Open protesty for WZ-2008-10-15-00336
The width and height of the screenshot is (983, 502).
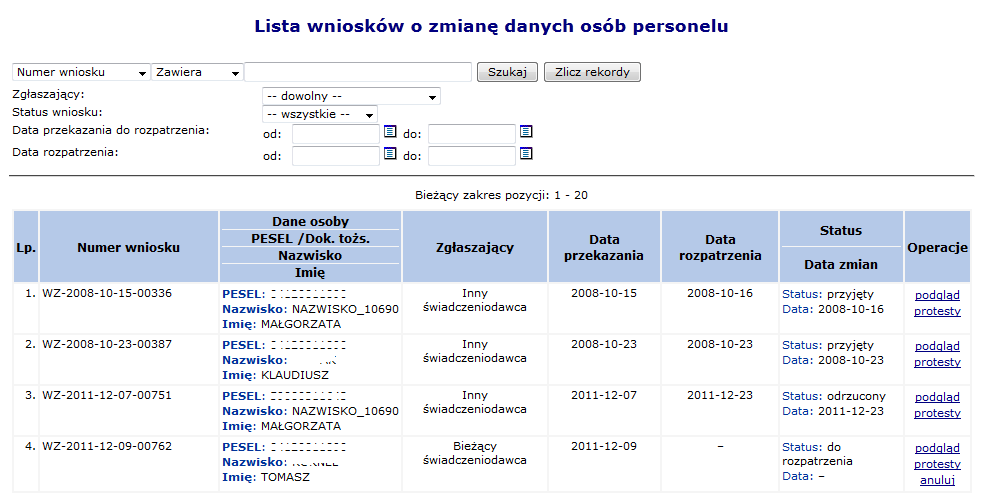[x=937, y=311]
